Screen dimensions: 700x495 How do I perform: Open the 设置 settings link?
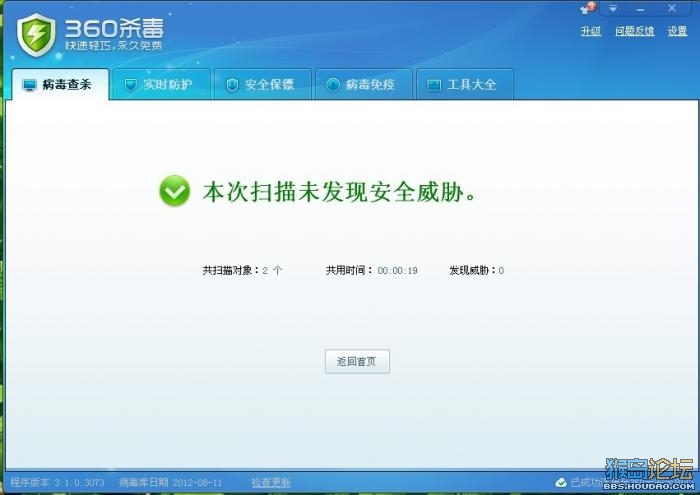pos(677,31)
